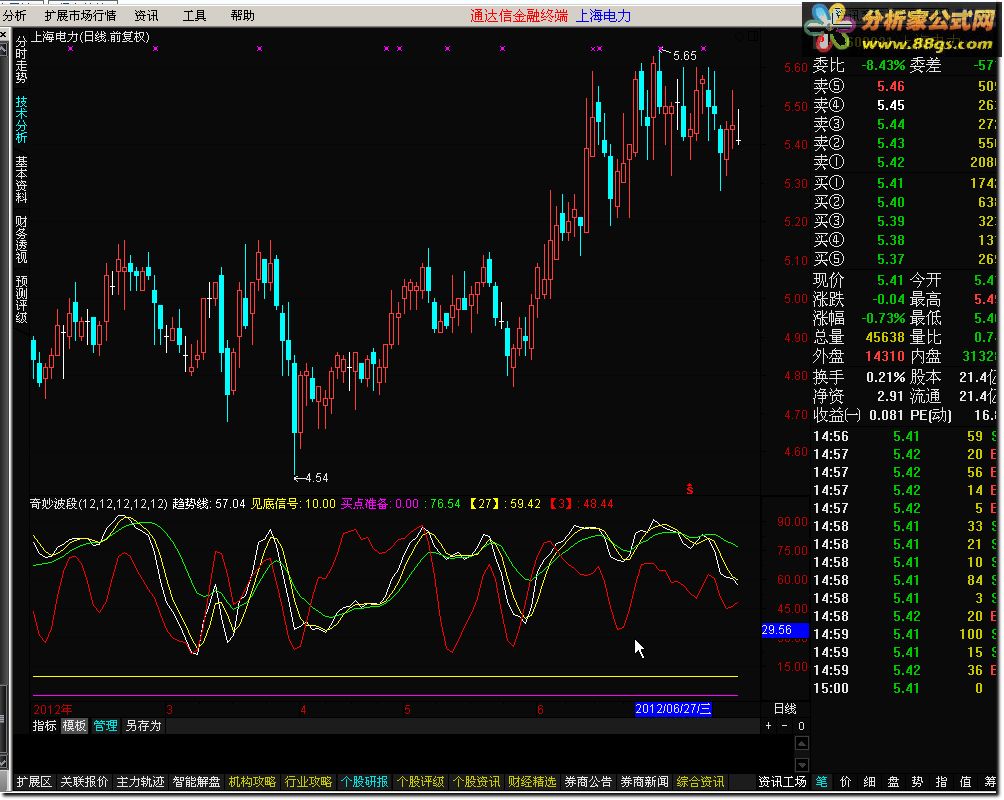The image size is (1004, 800).
Task: Click the 买① price 5.41
Action: pos(891,184)
